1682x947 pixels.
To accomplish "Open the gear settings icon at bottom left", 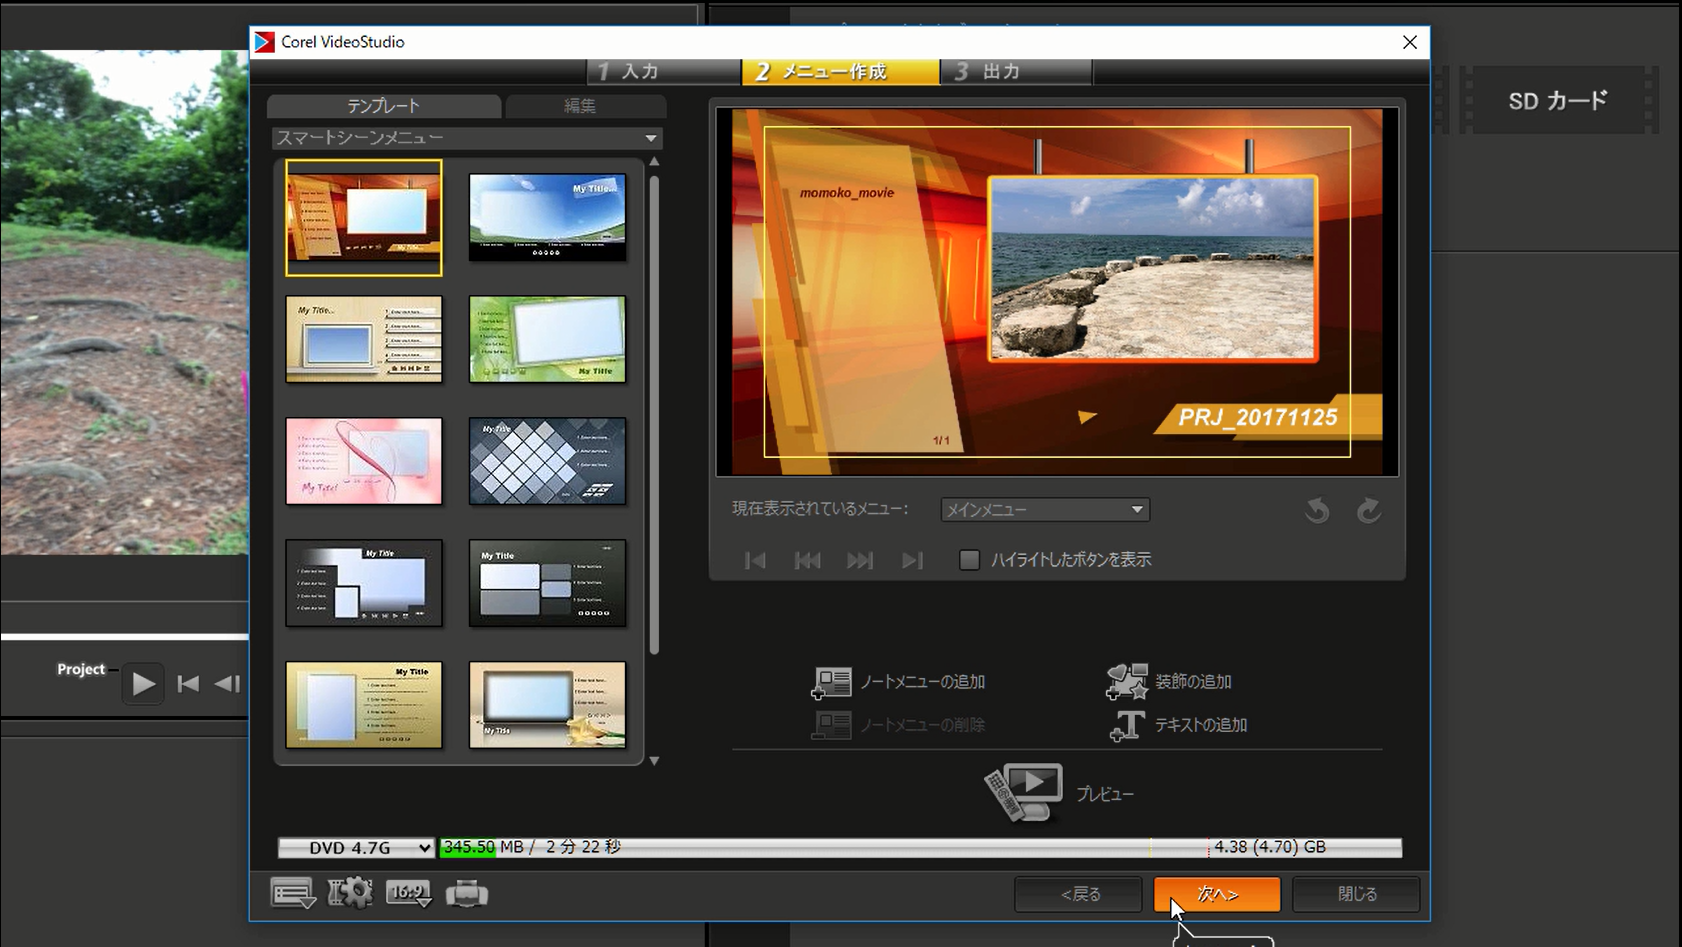I will point(350,893).
